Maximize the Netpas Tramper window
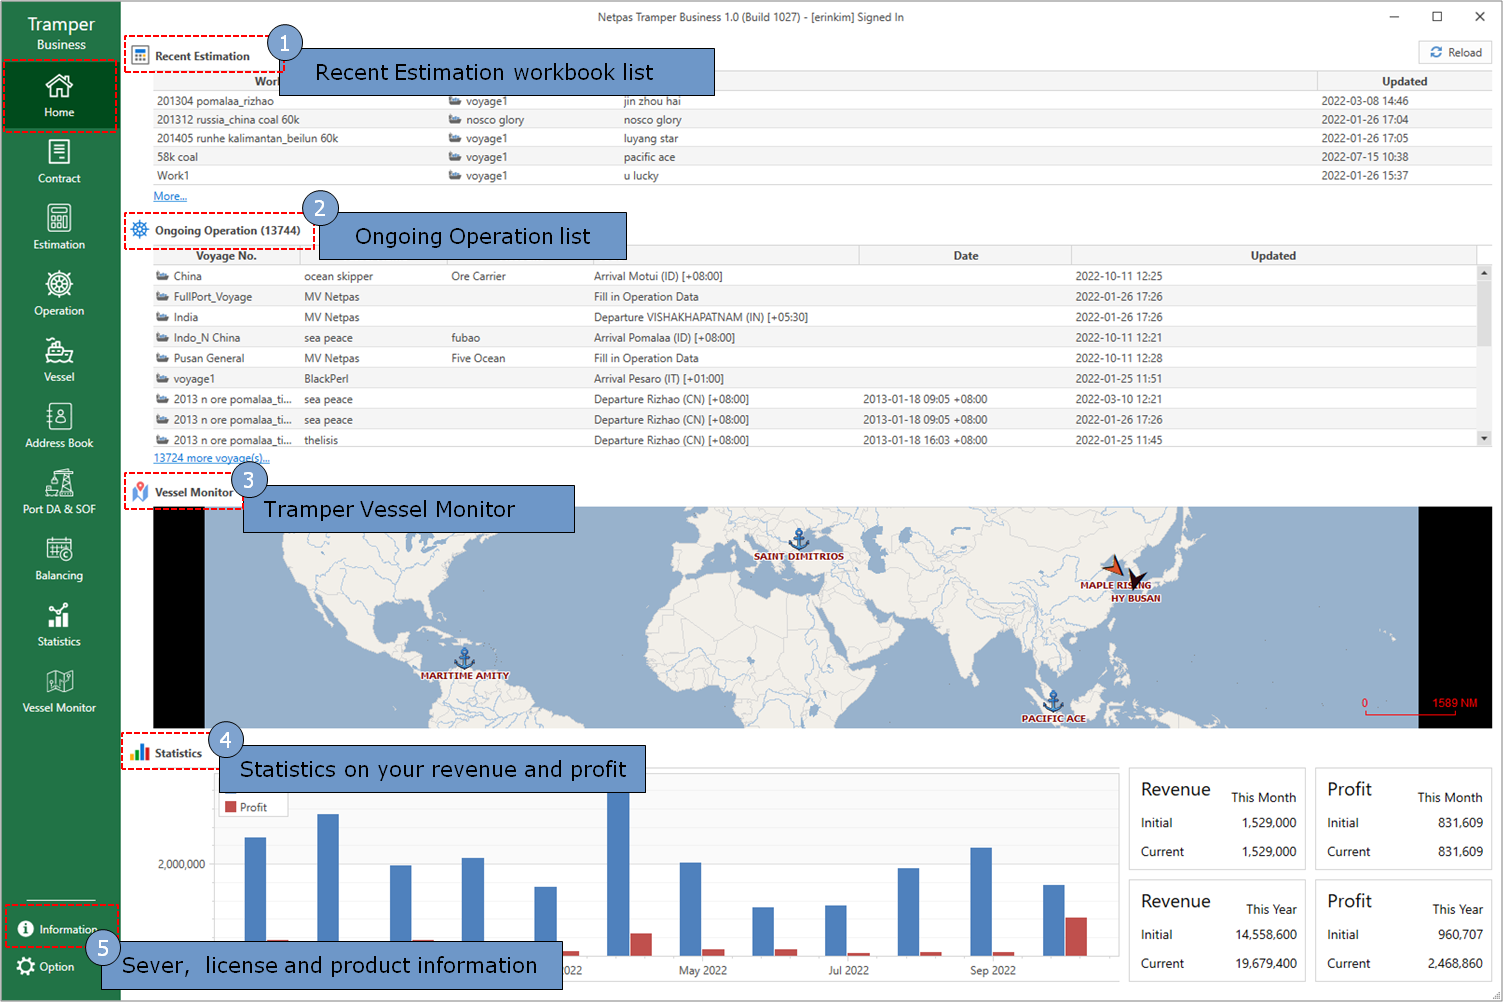The image size is (1503, 1002). [1437, 16]
